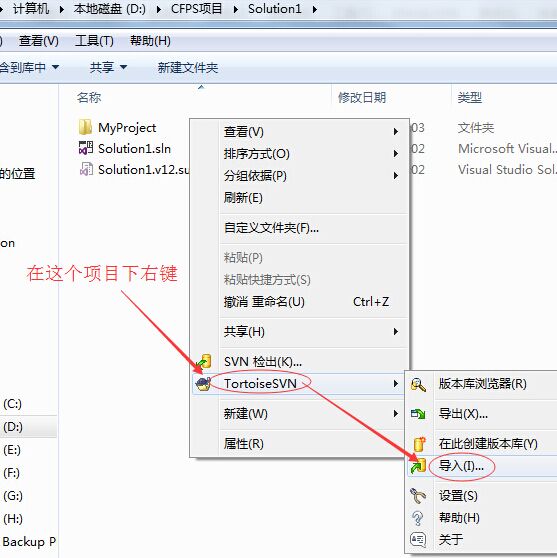Expand arrow next to TortoiseSVN entry
The height and width of the screenshot is (558, 557).
[396, 384]
